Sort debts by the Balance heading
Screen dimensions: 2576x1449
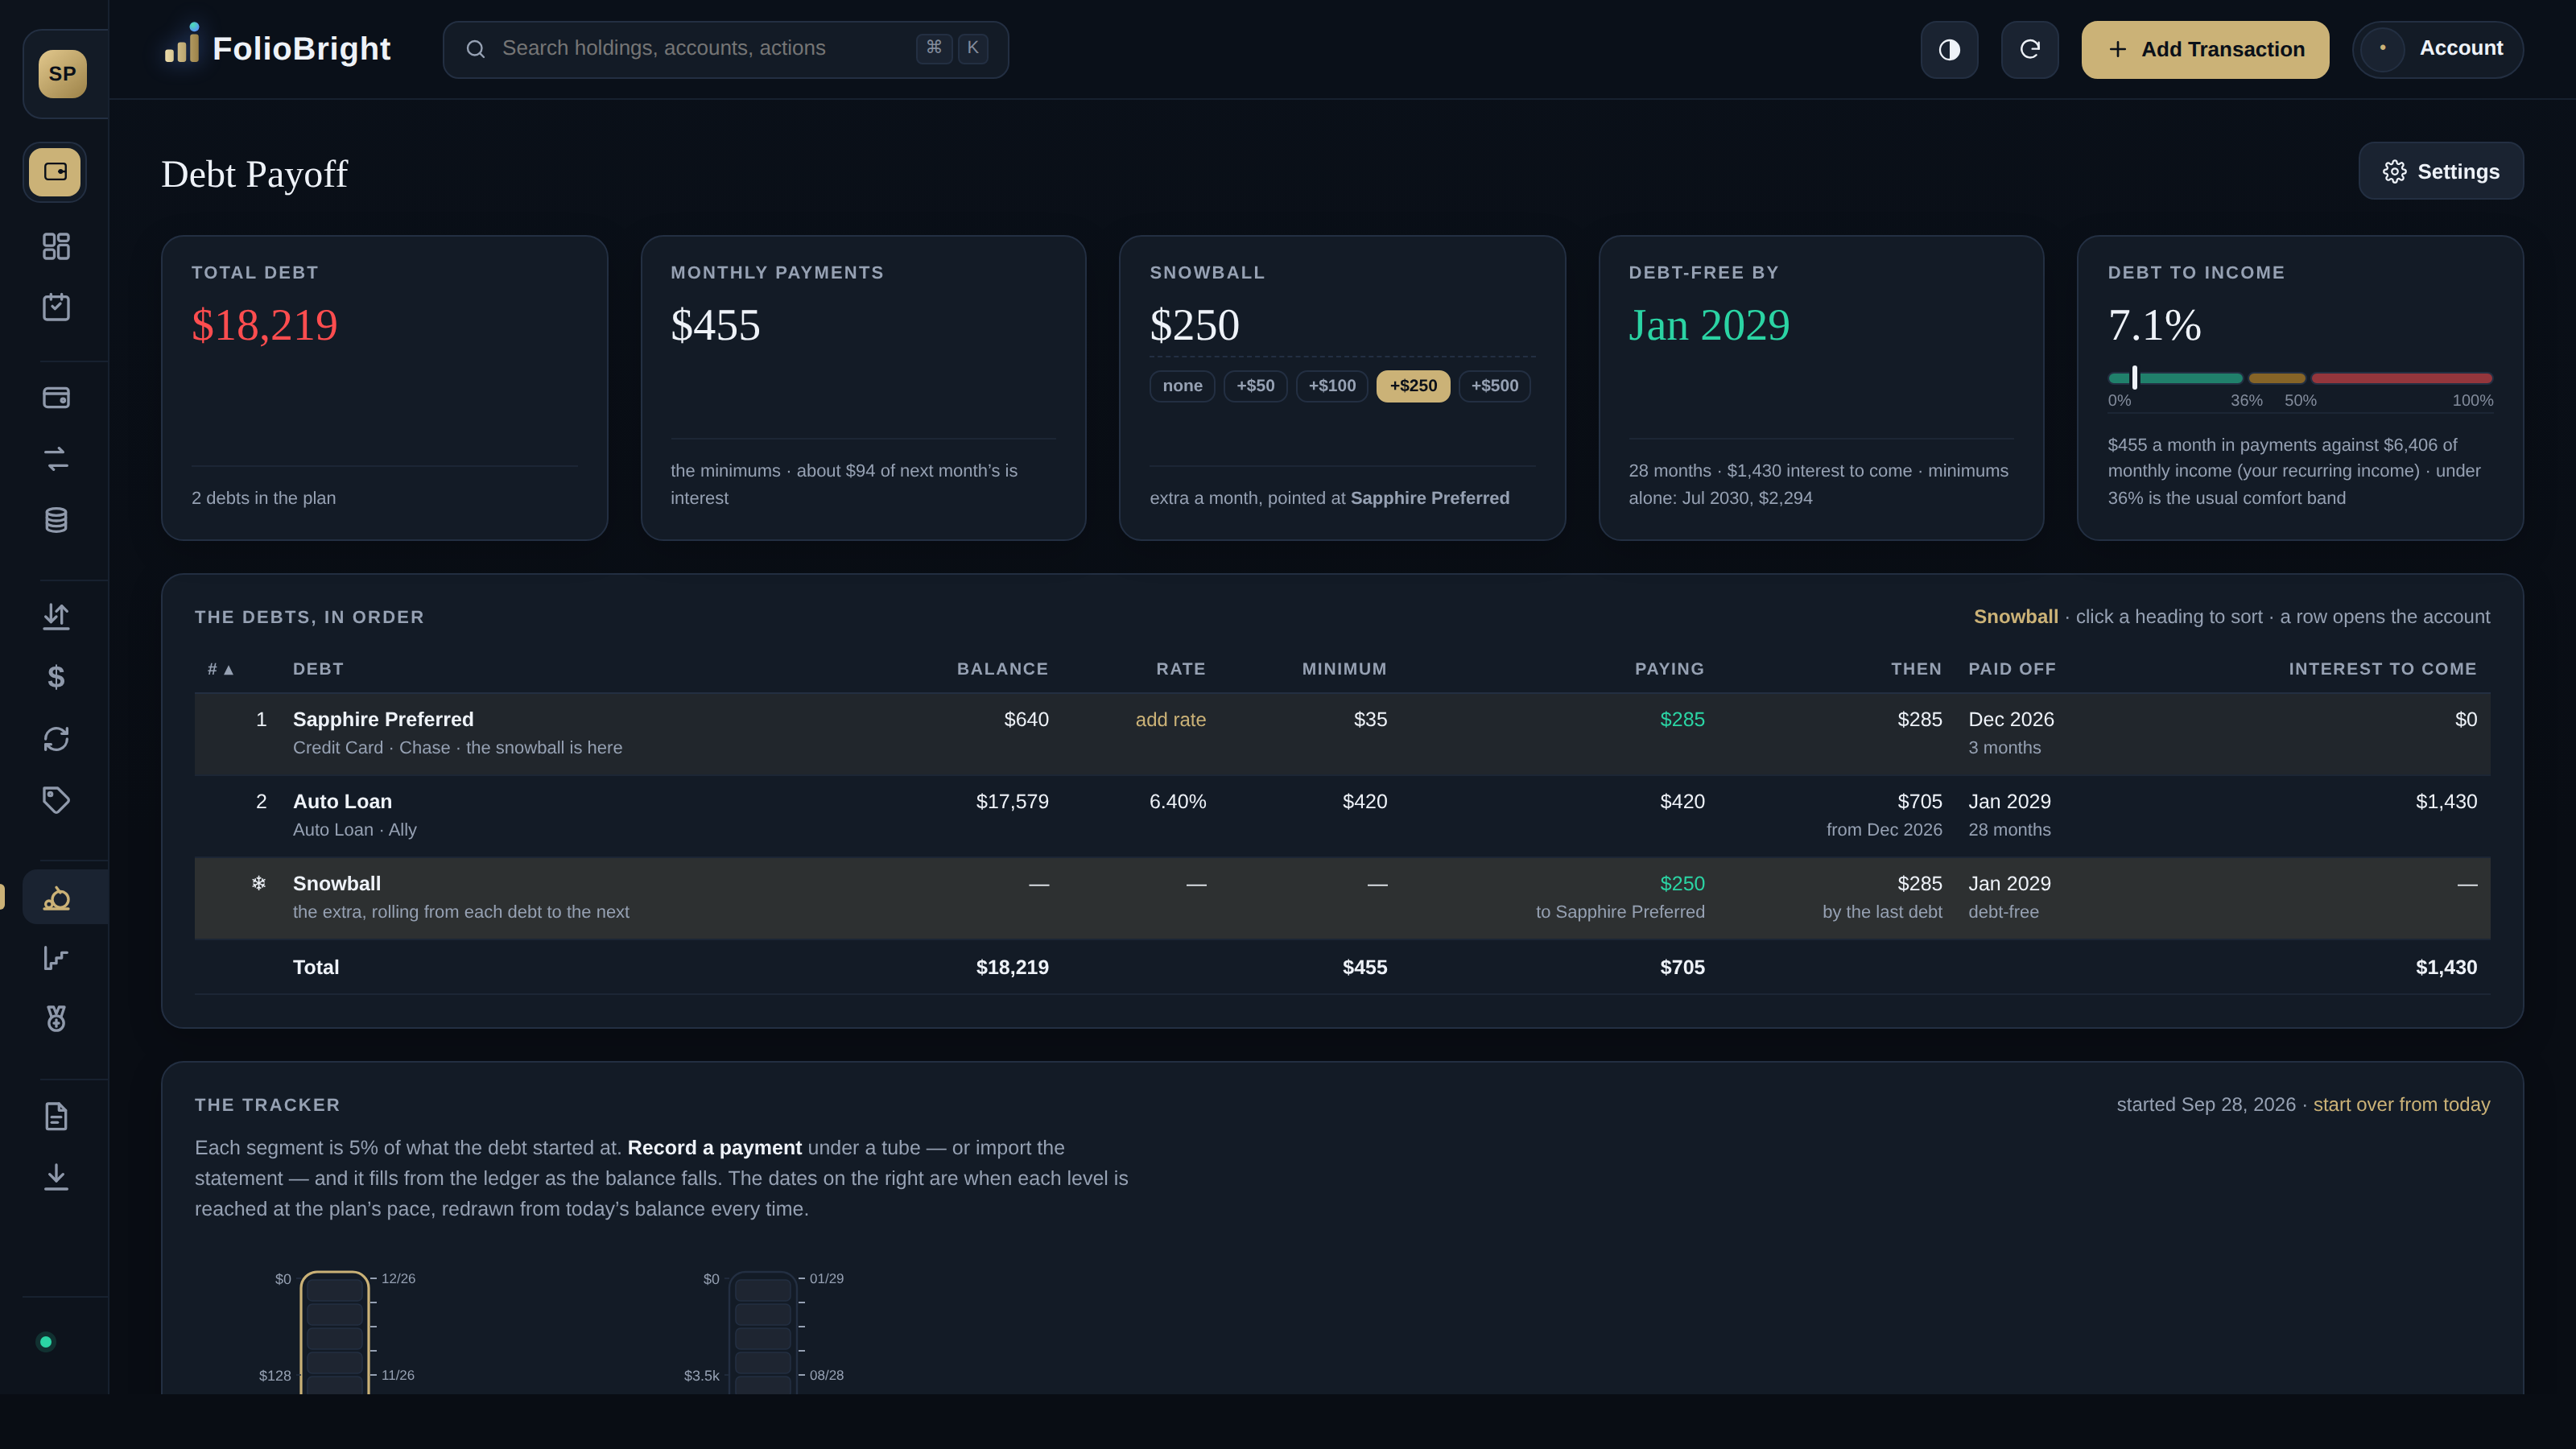coord(1002,669)
